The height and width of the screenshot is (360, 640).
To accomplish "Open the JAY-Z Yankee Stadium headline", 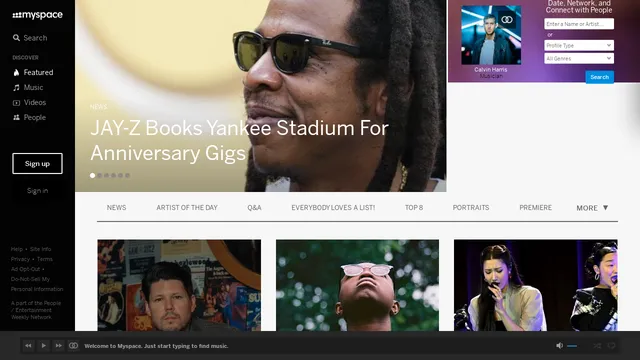I will [x=239, y=140].
